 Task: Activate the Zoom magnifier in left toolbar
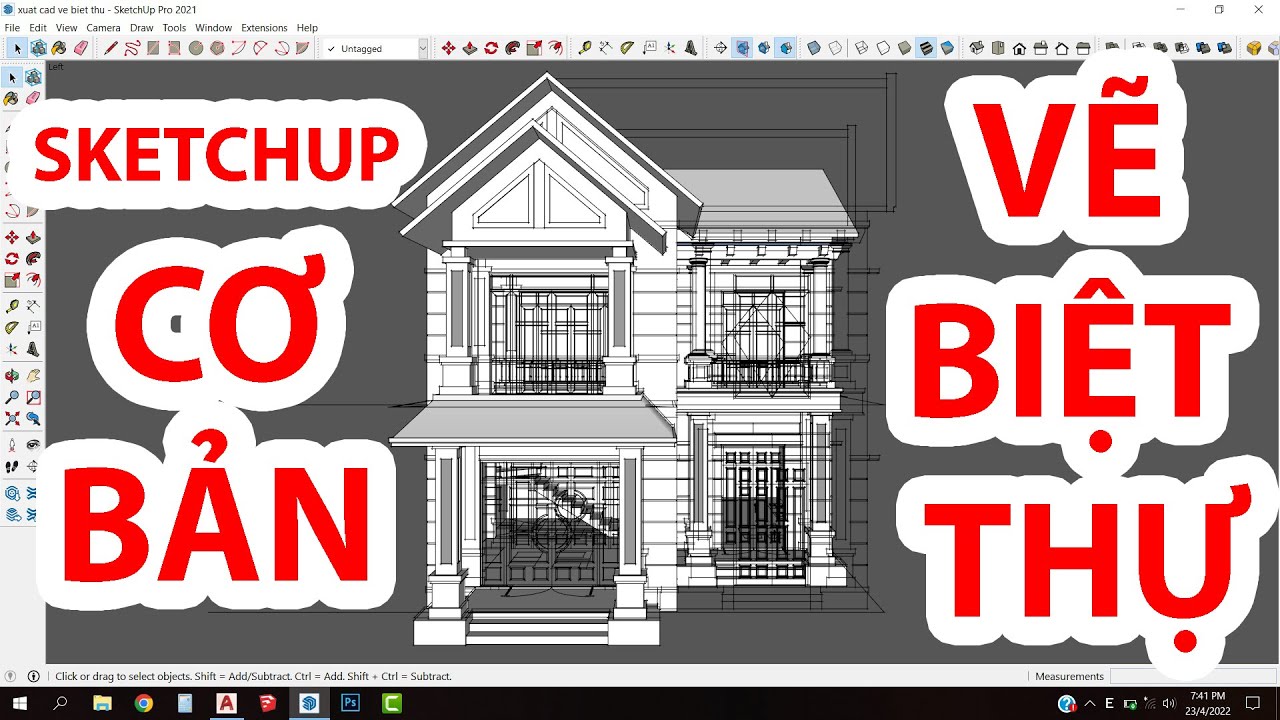pyautogui.click(x=12, y=398)
